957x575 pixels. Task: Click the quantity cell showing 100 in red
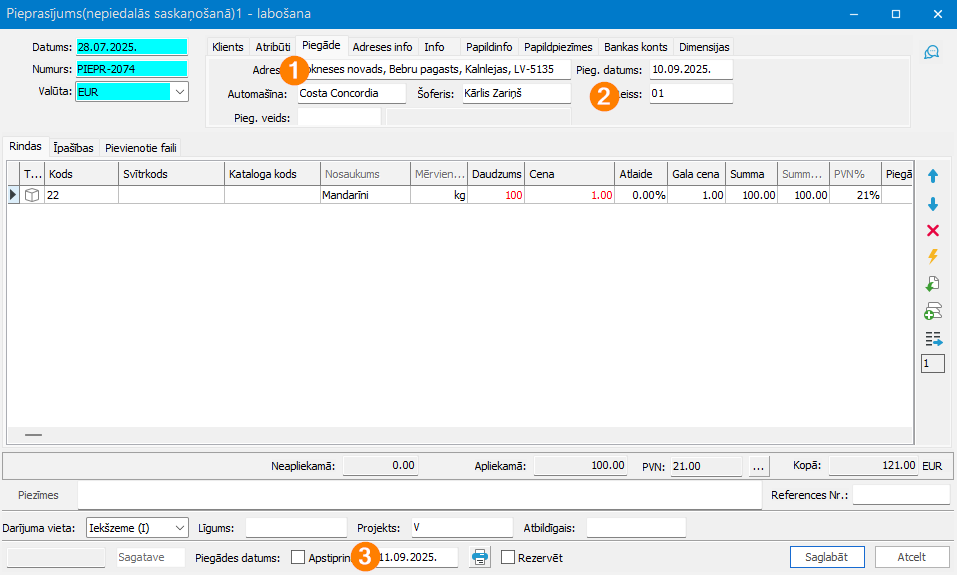(496, 195)
